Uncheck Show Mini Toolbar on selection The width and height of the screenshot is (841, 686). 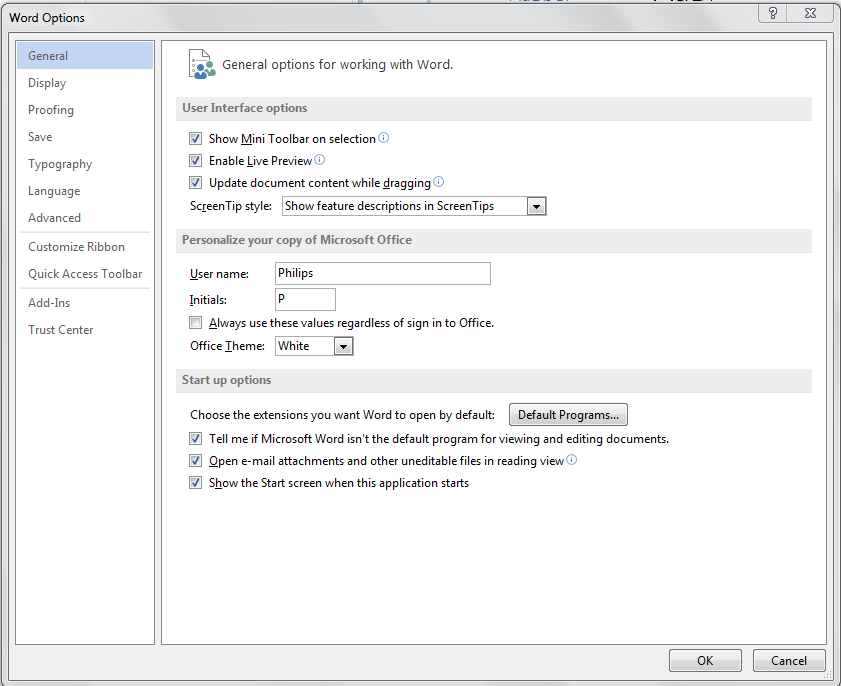point(195,139)
